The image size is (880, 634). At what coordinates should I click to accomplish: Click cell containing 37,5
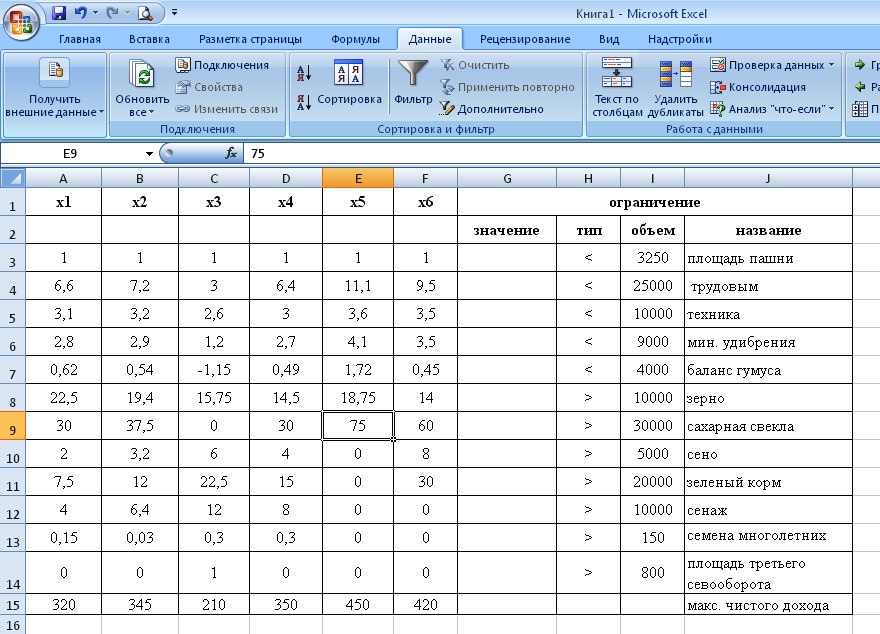tap(140, 426)
